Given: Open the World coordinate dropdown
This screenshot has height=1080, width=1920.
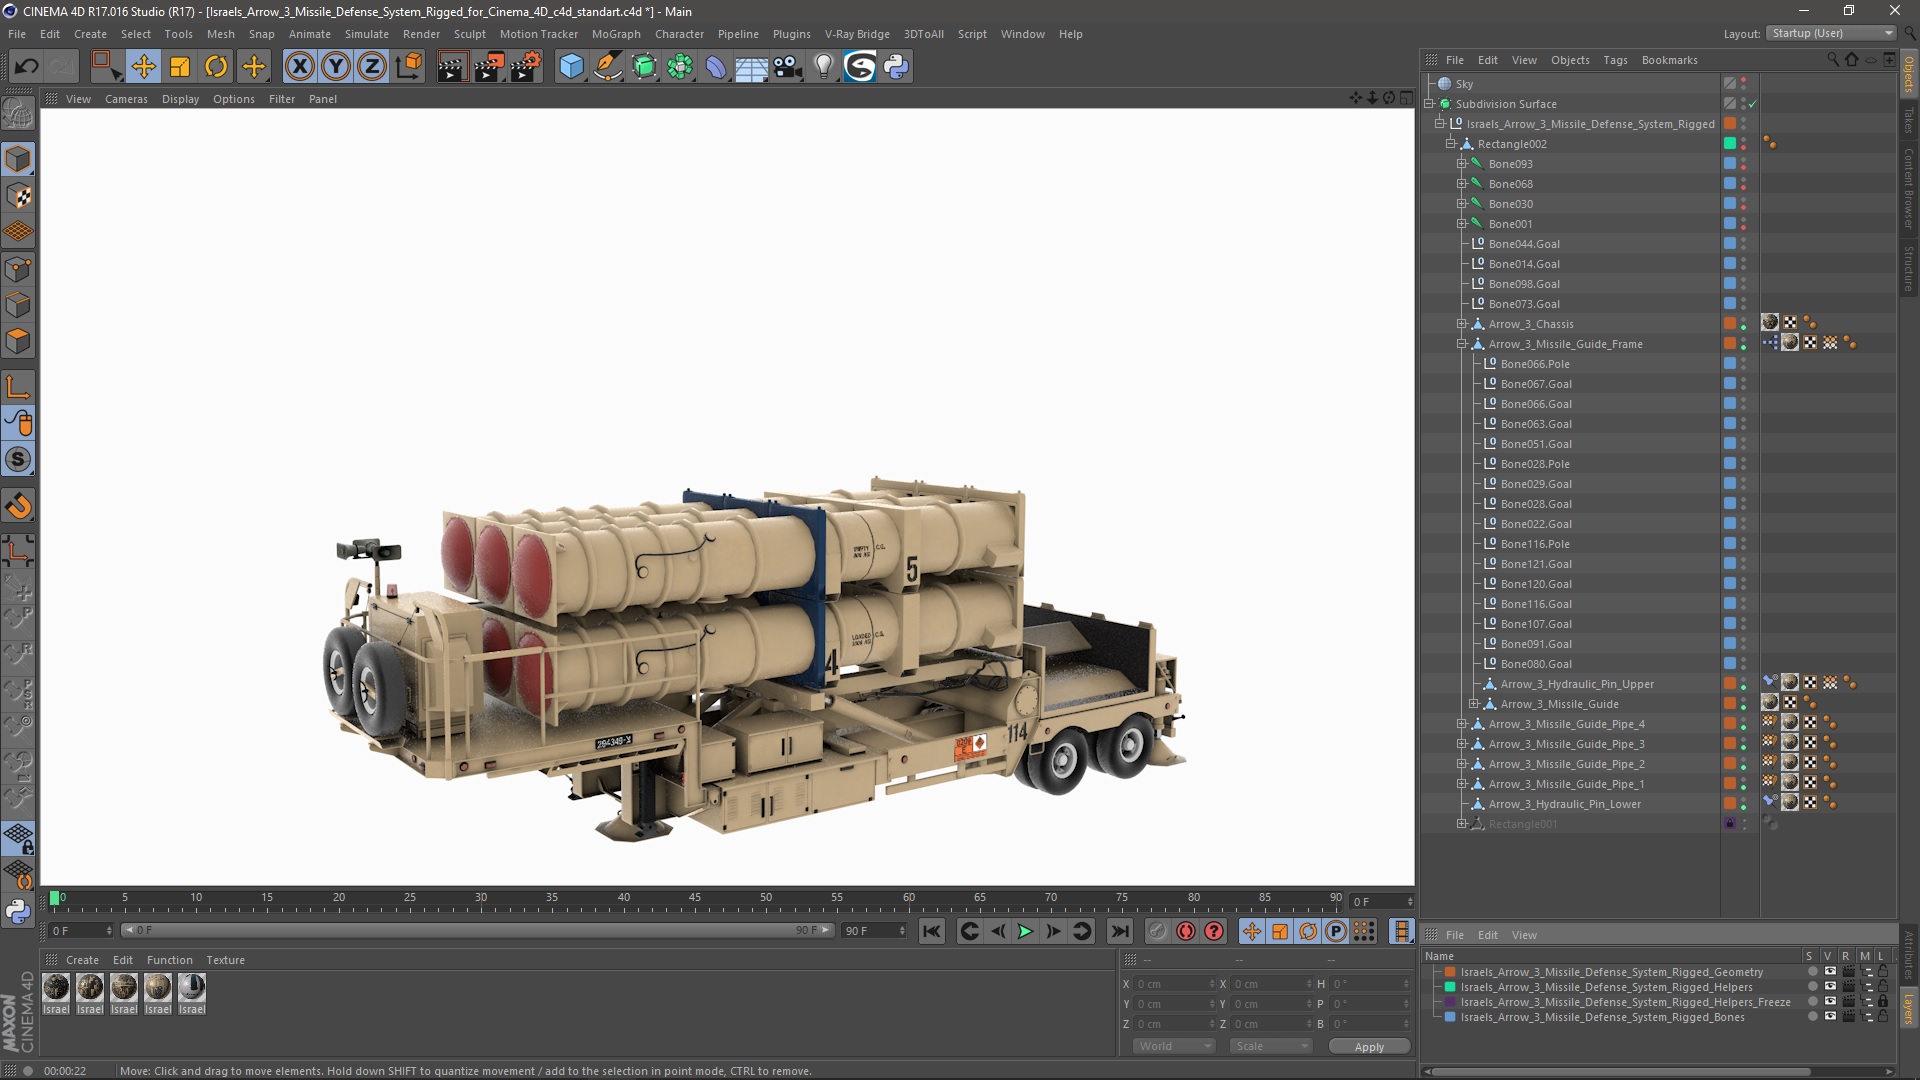Looking at the screenshot, I should pyautogui.click(x=1173, y=1046).
